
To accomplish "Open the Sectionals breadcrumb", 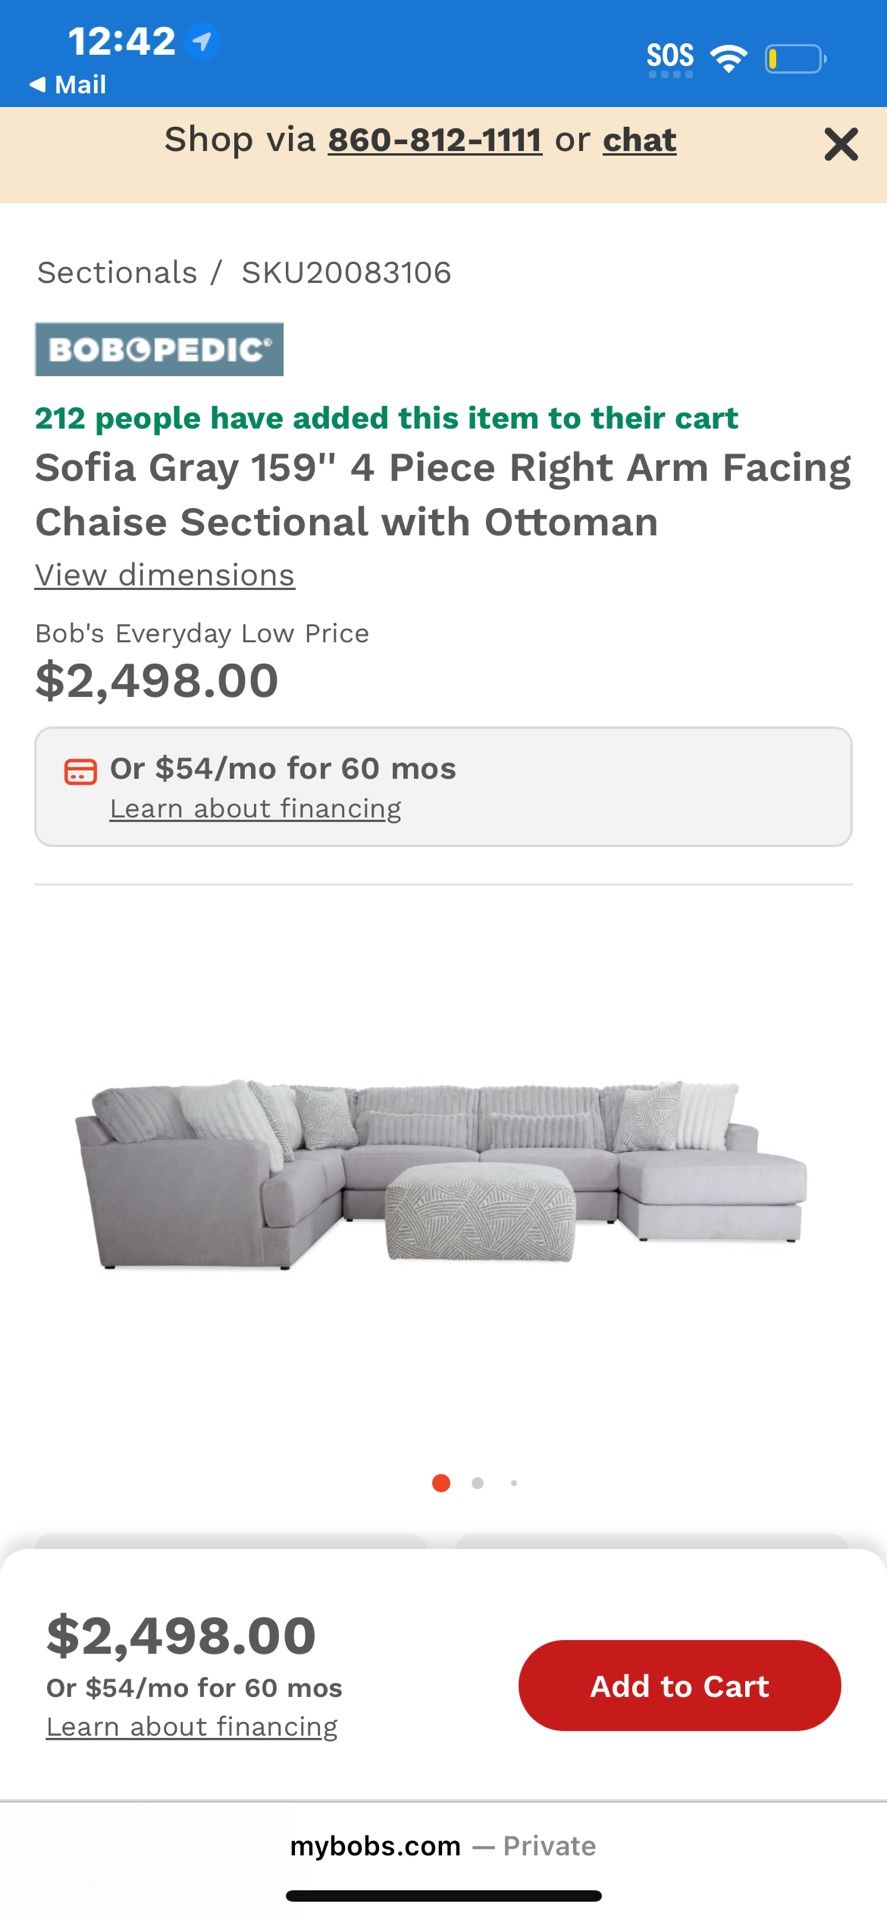I will (117, 272).
